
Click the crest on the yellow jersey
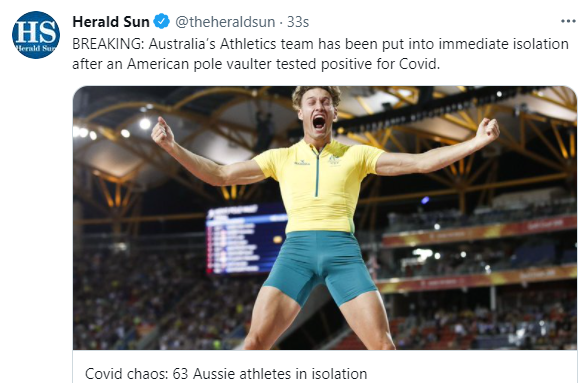334,160
